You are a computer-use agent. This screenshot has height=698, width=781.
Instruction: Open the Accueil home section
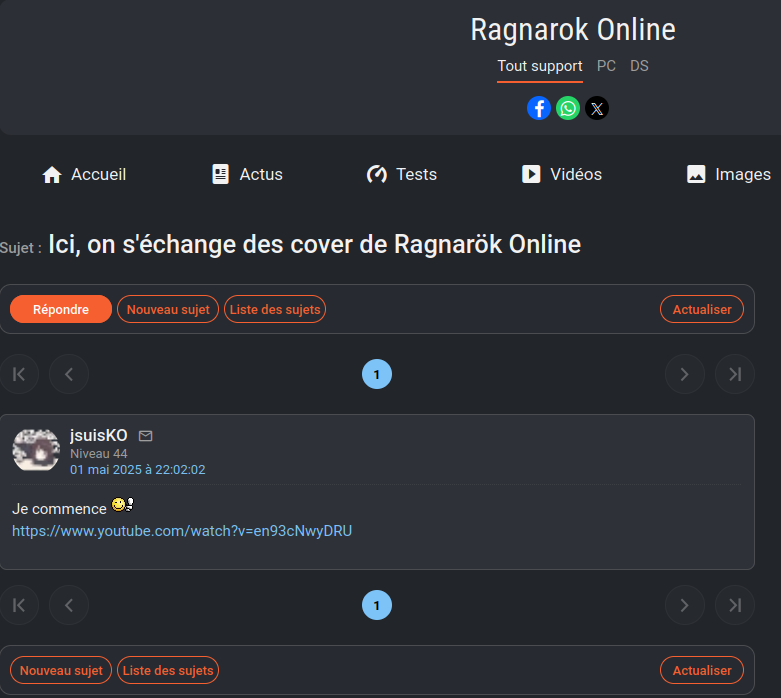tap(84, 174)
